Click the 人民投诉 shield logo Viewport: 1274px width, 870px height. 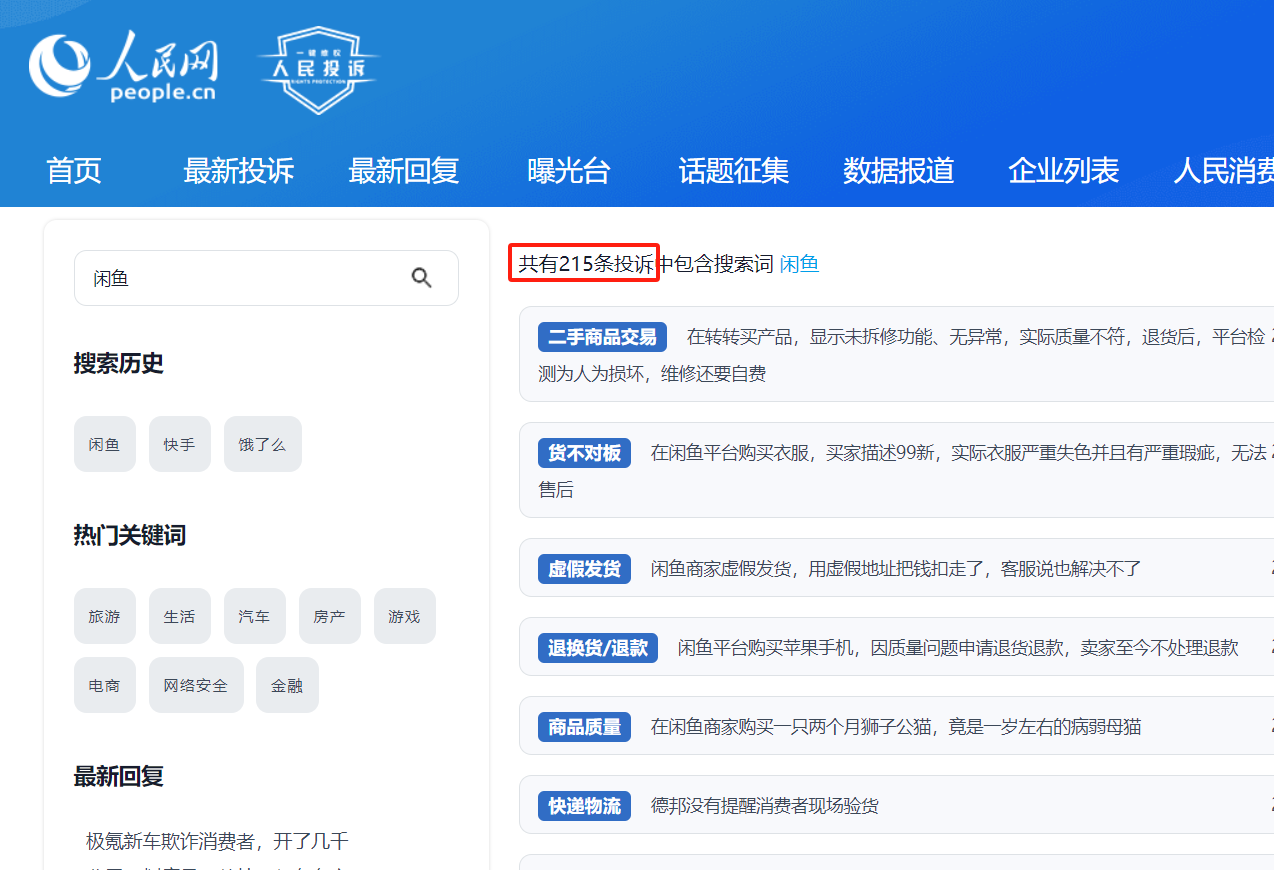point(318,70)
